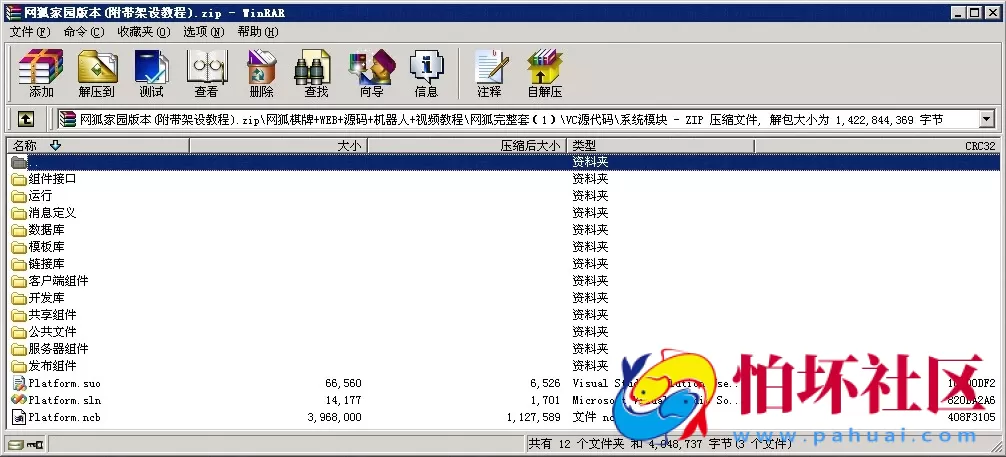Open the Comment (注释) tool

tap(490, 73)
